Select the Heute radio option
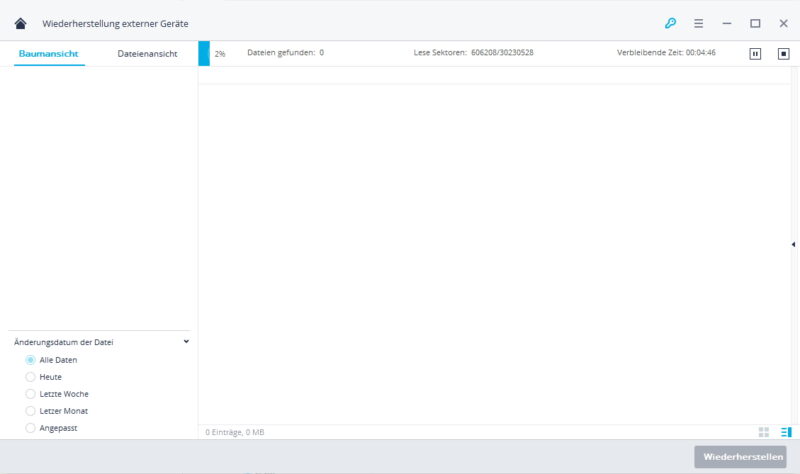 tap(31, 377)
